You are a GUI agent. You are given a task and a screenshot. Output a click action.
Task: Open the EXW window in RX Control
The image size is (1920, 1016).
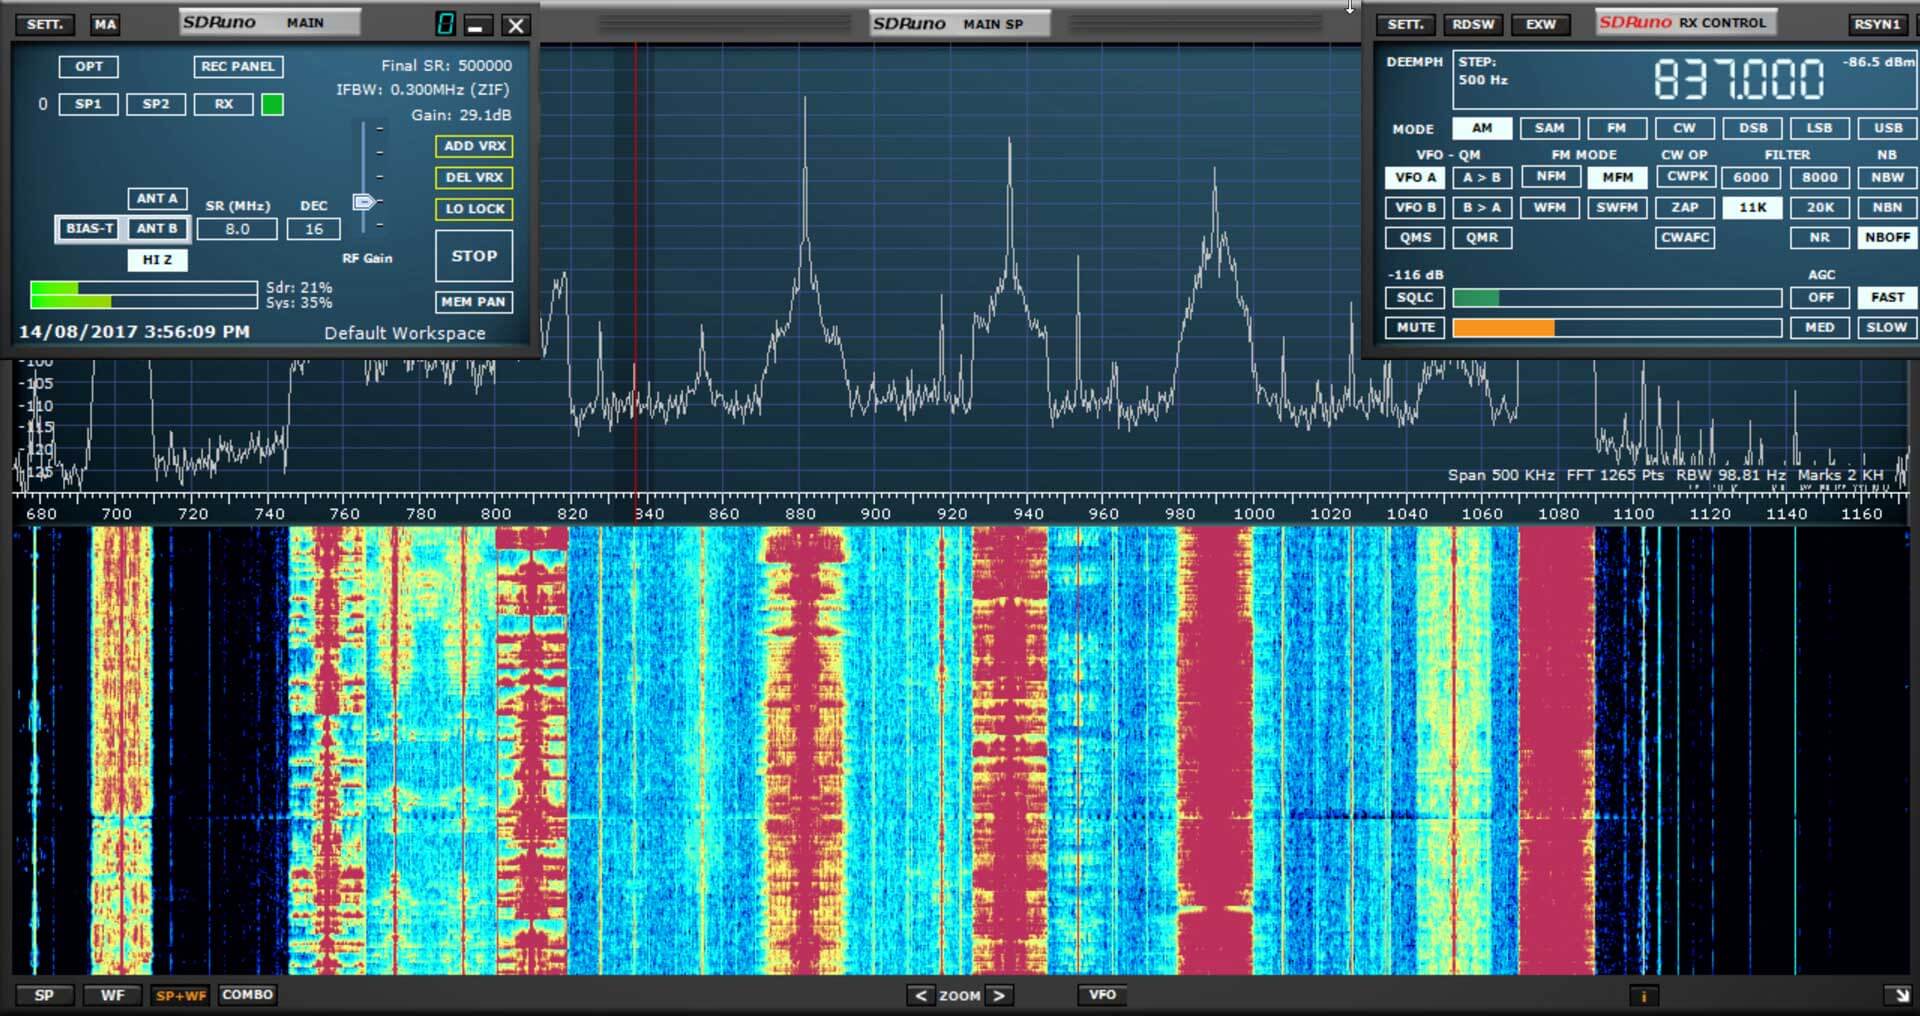tap(1541, 24)
